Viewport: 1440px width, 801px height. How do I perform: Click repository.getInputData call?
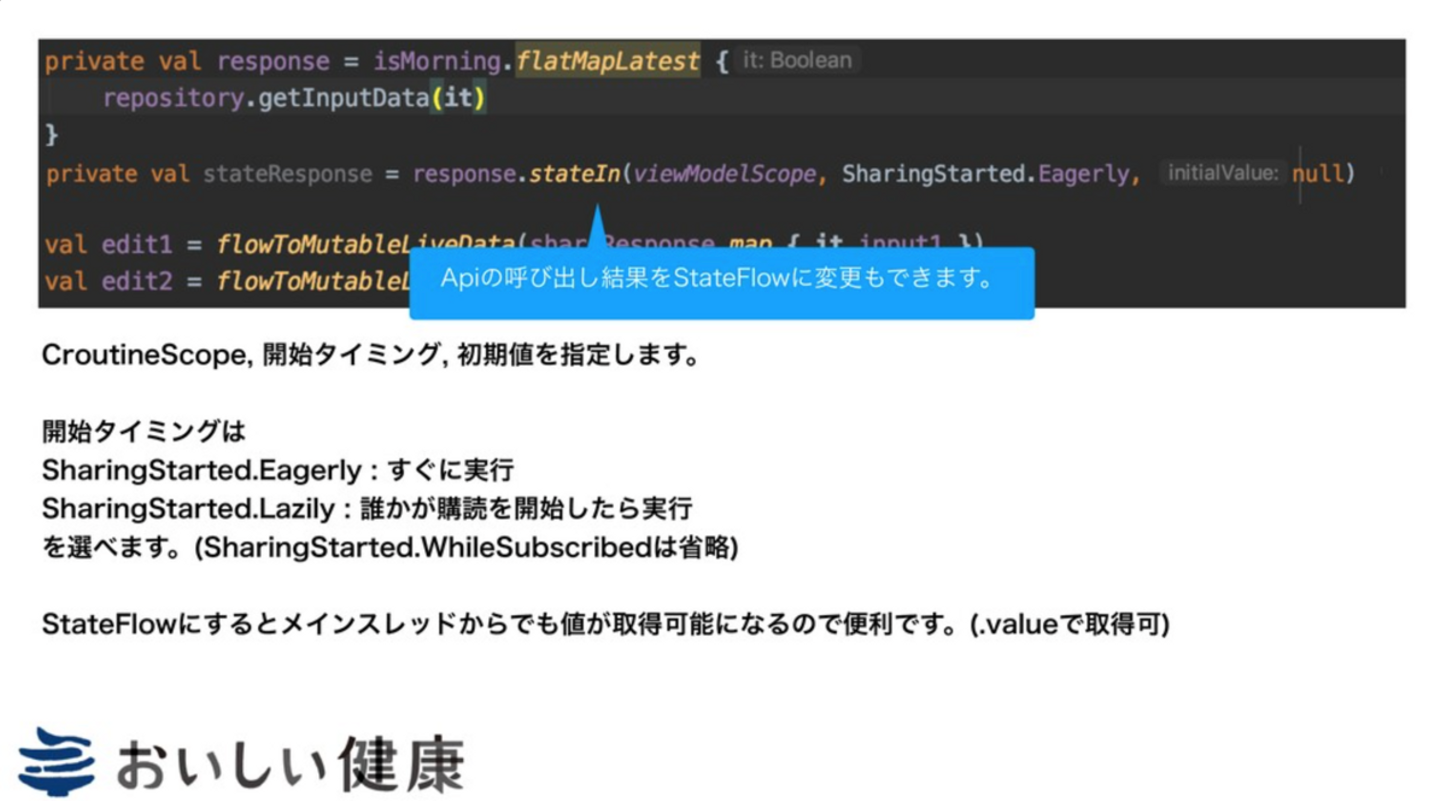point(293,99)
